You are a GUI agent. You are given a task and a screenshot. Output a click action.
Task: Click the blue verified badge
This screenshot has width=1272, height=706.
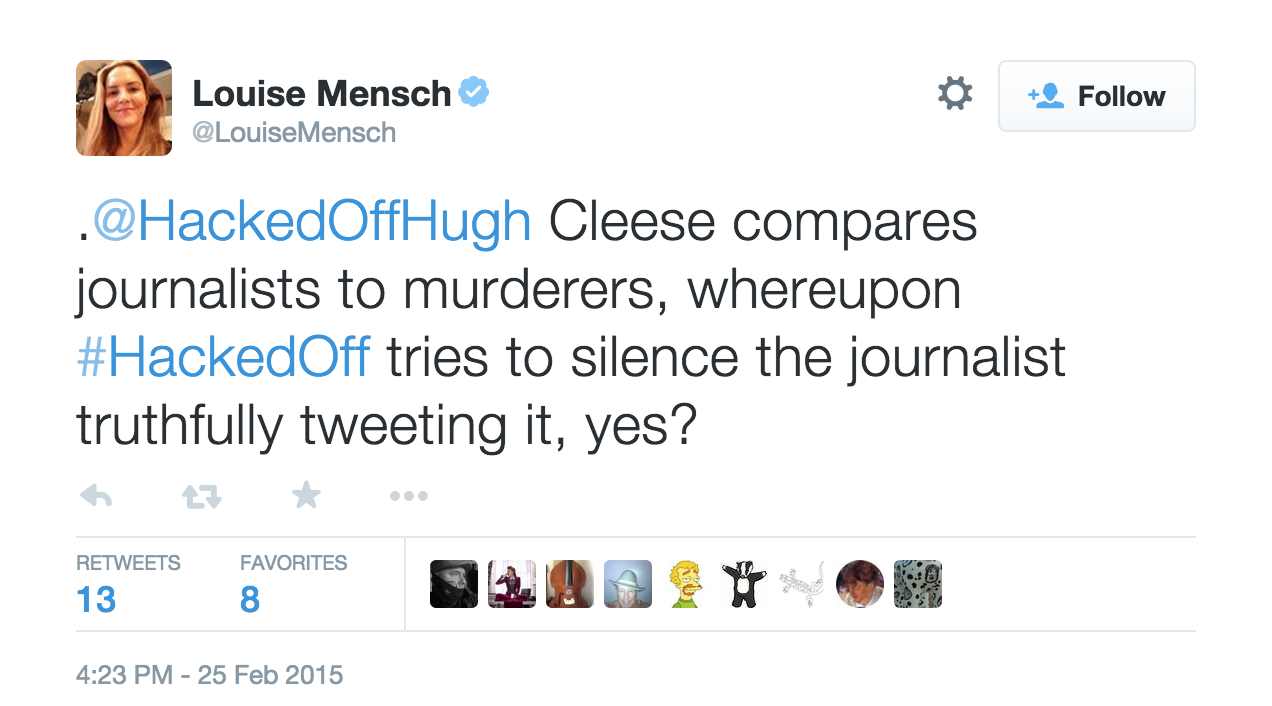(x=474, y=94)
